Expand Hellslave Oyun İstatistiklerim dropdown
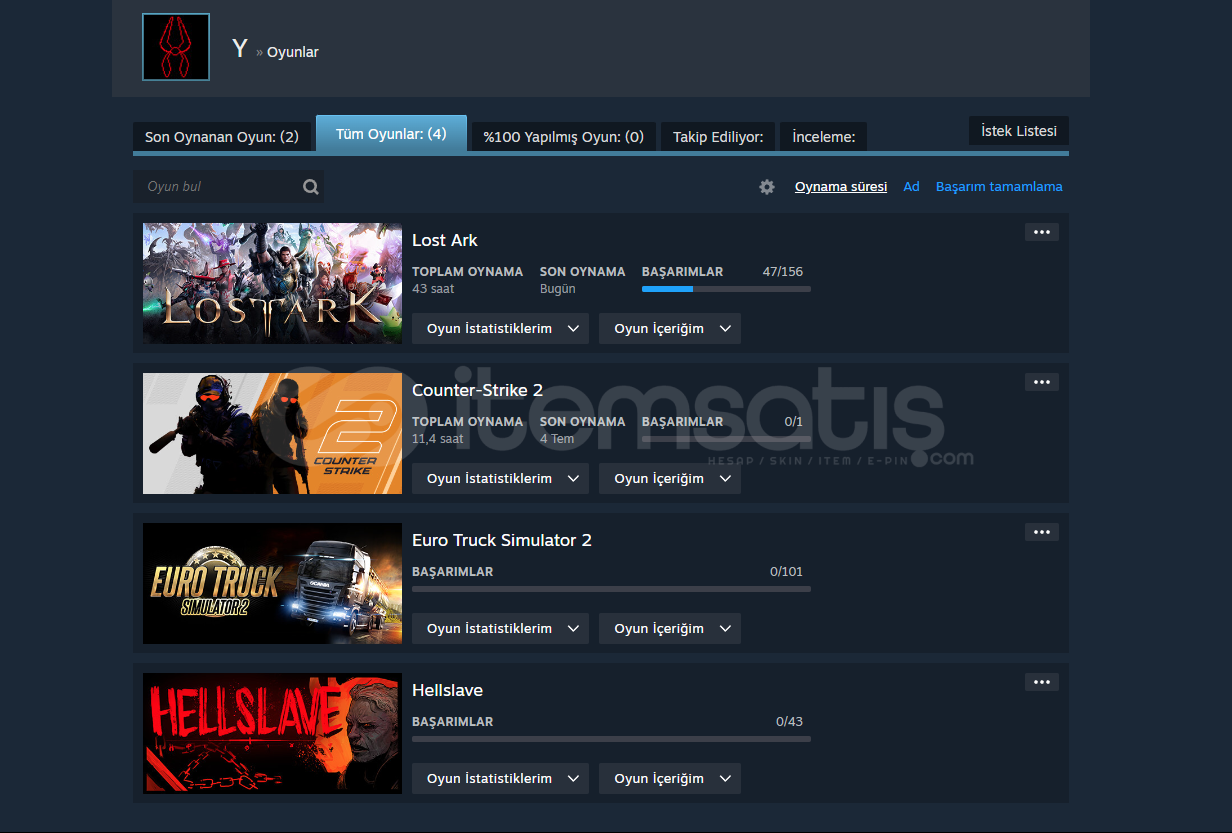 pyautogui.click(x=501, y=779)
